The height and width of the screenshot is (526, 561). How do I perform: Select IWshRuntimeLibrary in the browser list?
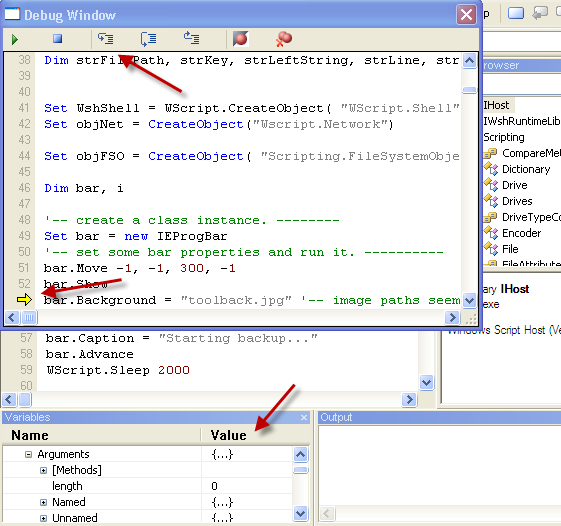(522, 121)
